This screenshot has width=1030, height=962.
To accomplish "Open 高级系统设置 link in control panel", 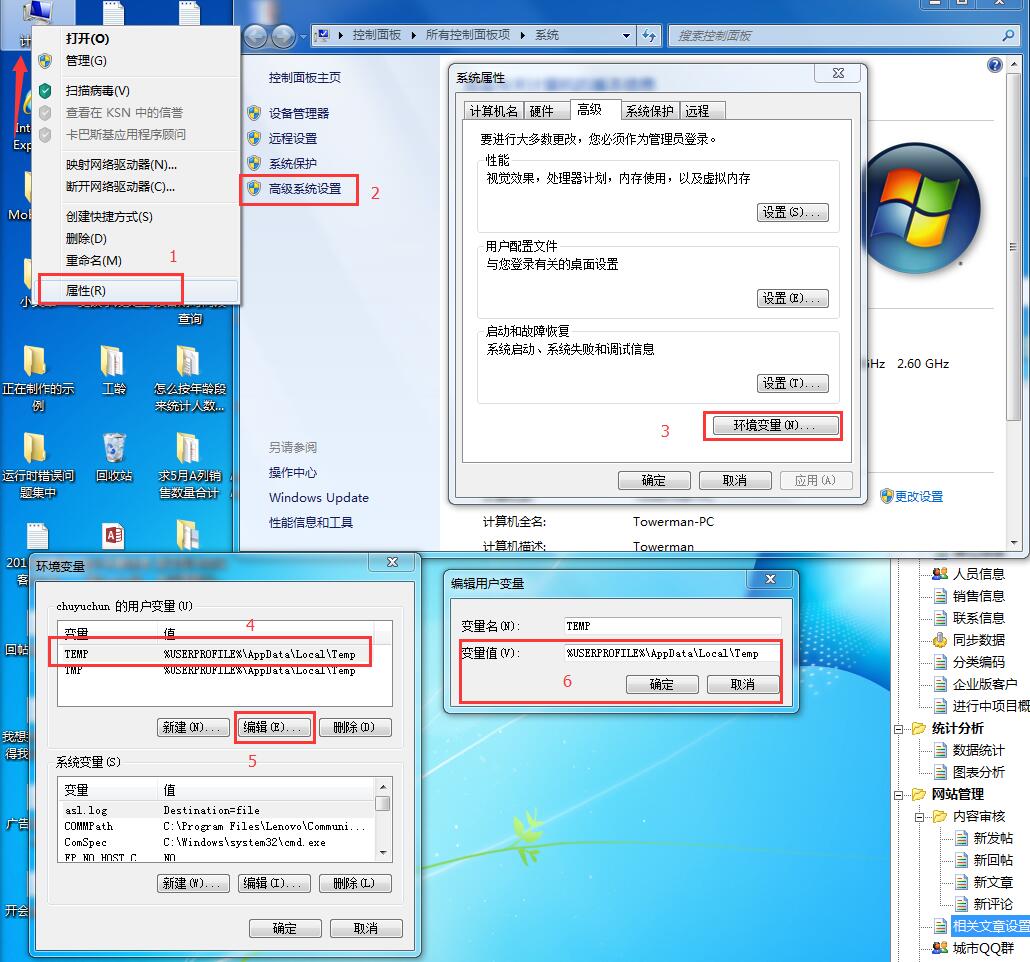I will 305,189.
